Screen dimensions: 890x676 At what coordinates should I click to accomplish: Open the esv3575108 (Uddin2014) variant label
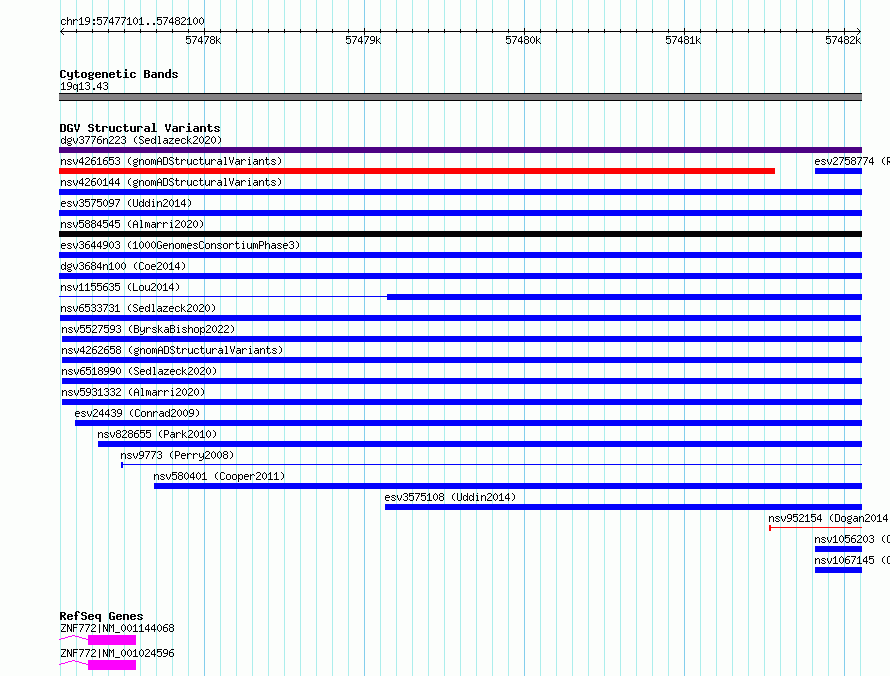[x=450, y=497]
